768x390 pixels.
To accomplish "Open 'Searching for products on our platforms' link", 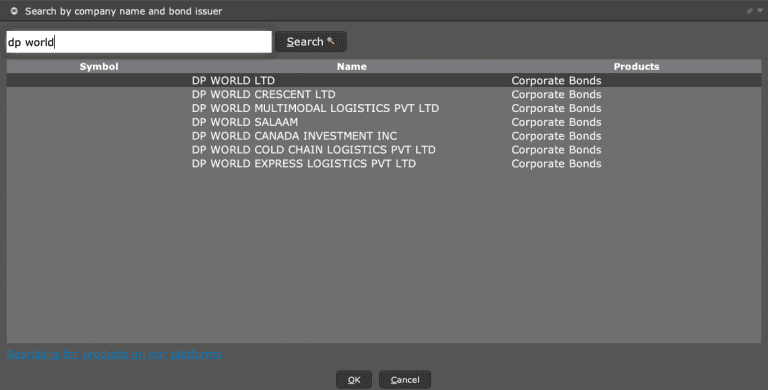I will coord(114,354).
